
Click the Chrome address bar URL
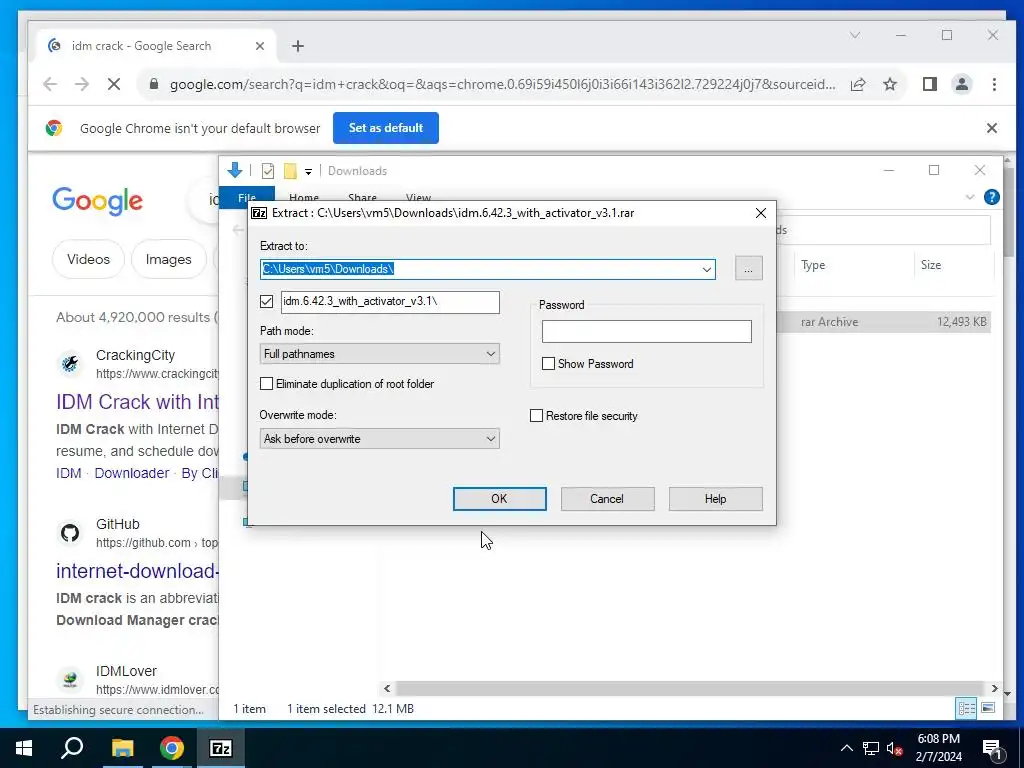click(502, 84)
